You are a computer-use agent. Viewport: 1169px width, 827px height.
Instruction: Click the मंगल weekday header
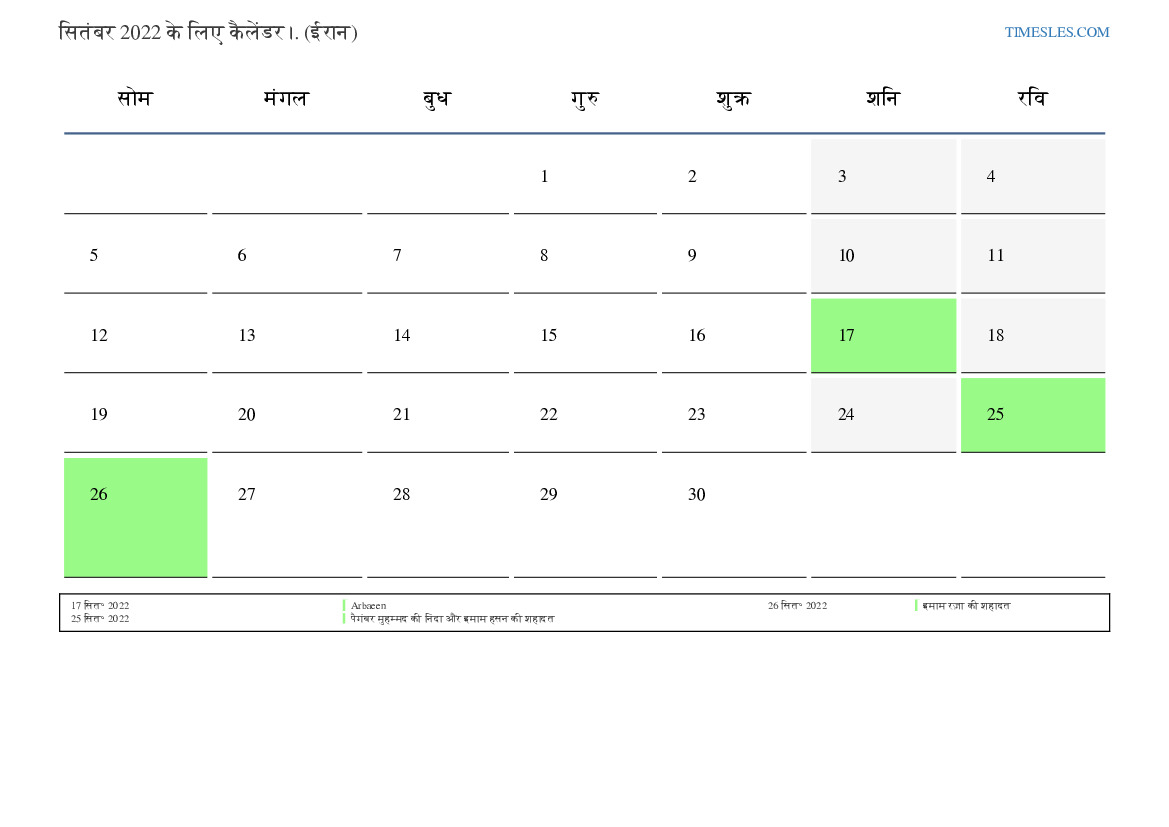286,99
